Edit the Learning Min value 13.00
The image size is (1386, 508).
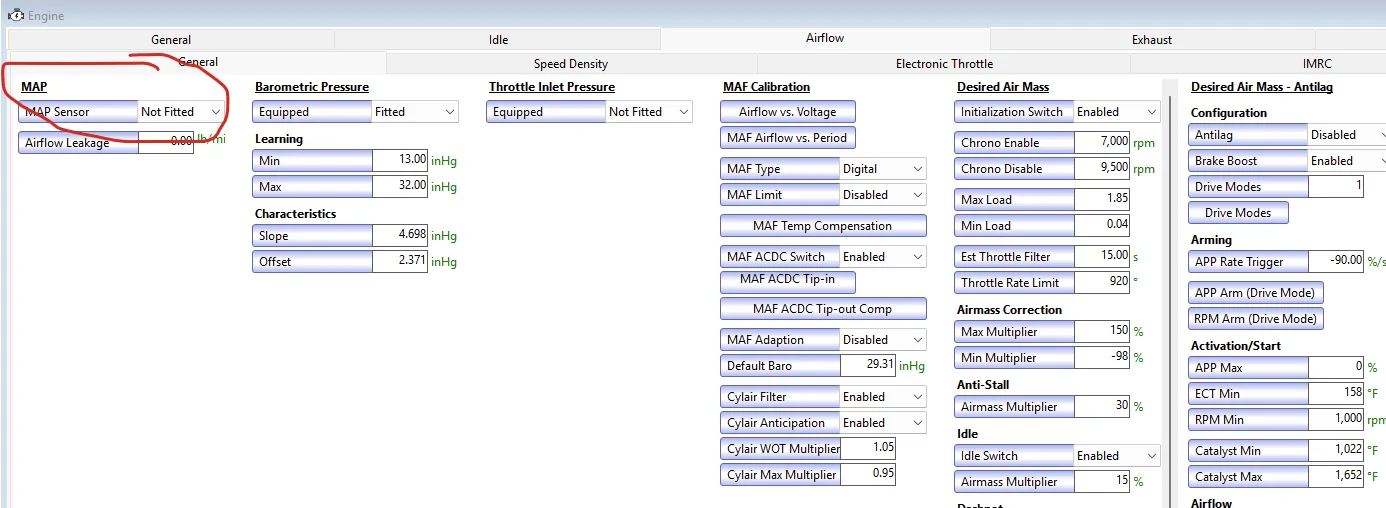pos(400,161)
